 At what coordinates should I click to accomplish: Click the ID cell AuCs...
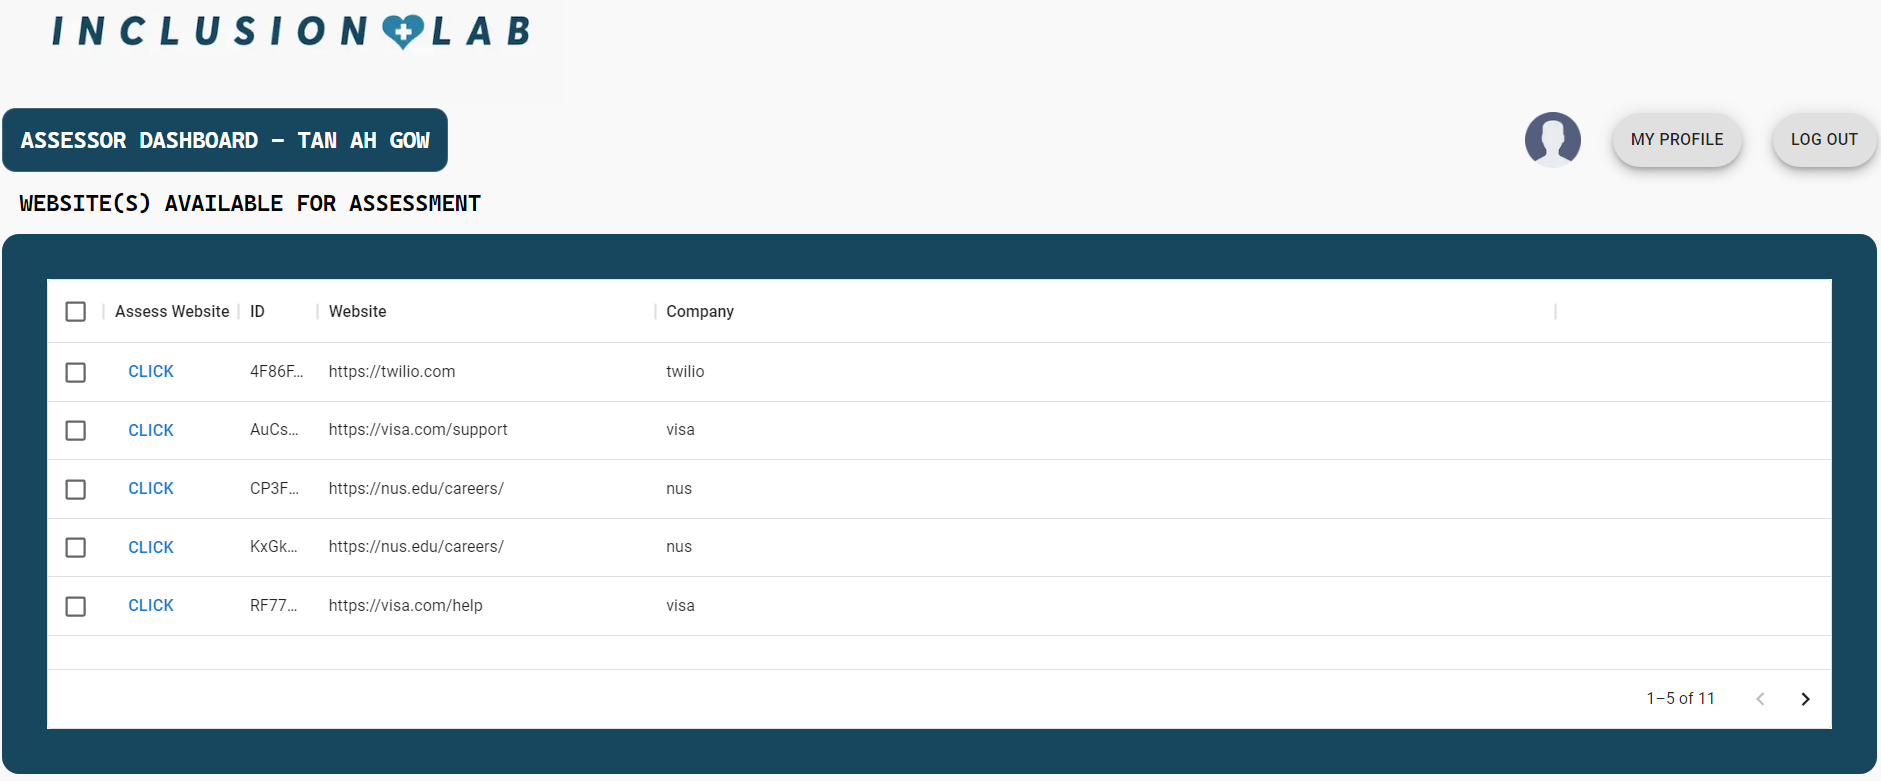click(274, 429)
